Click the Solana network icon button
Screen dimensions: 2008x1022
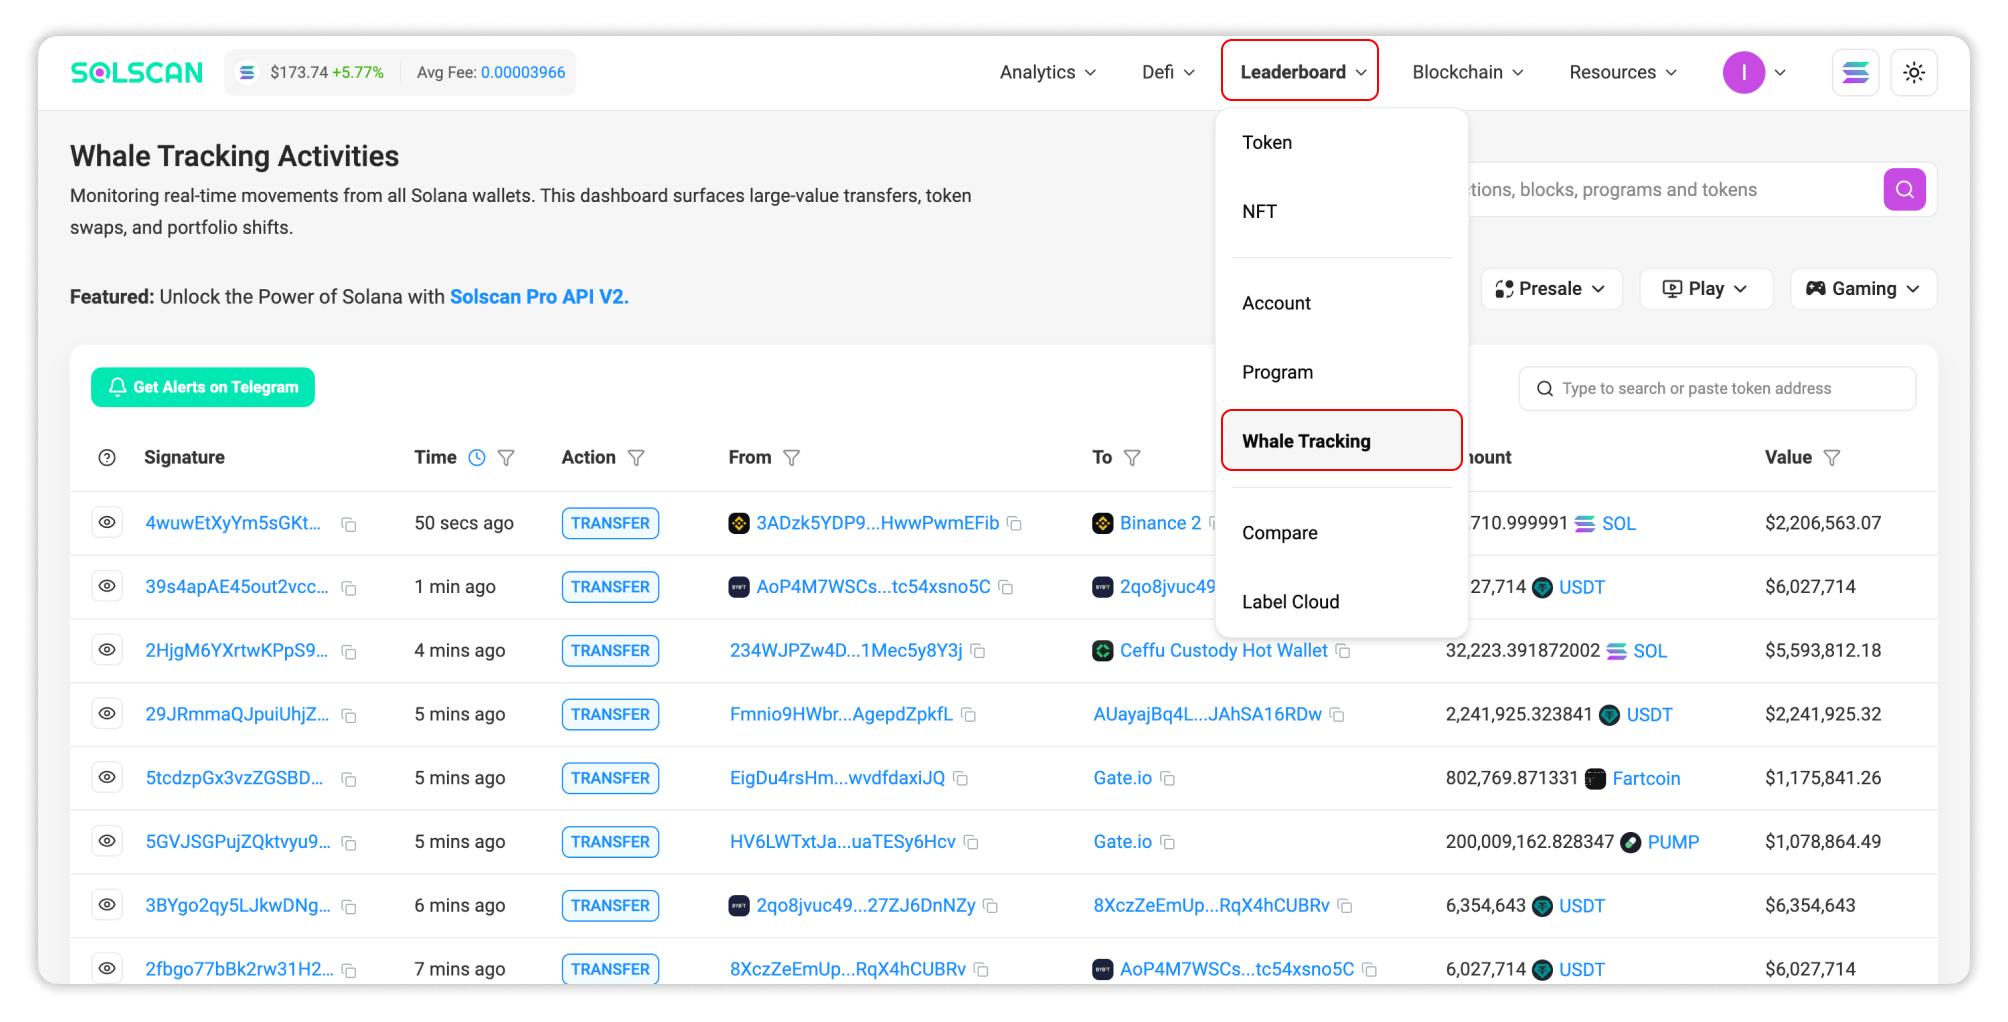1855,73
